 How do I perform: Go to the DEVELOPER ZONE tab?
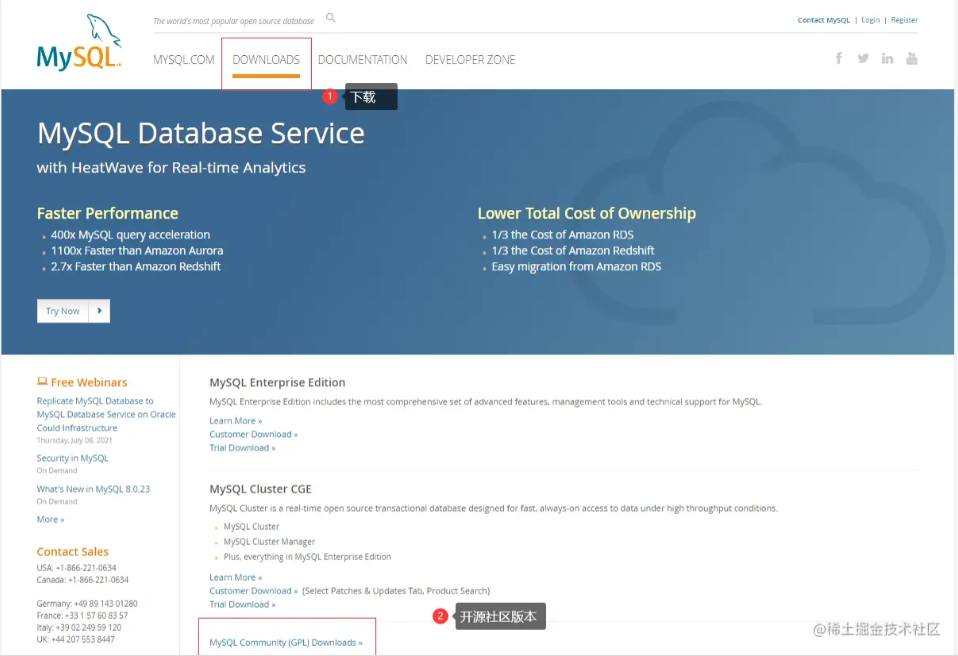(470, 60)
